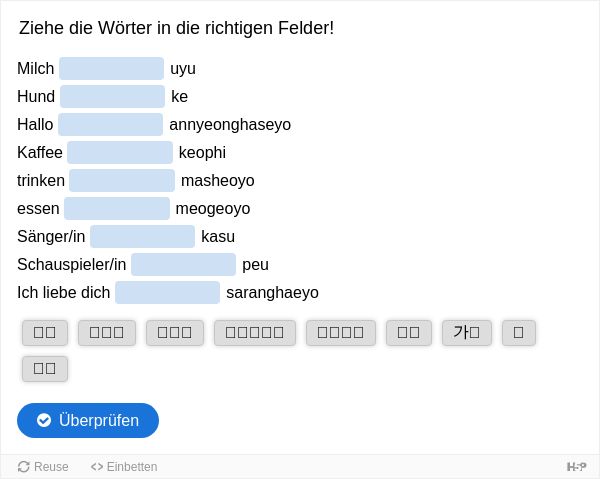Select the drop field next to Kaffee
Viewport: 600px width, 479px height.
pos(120,152)
